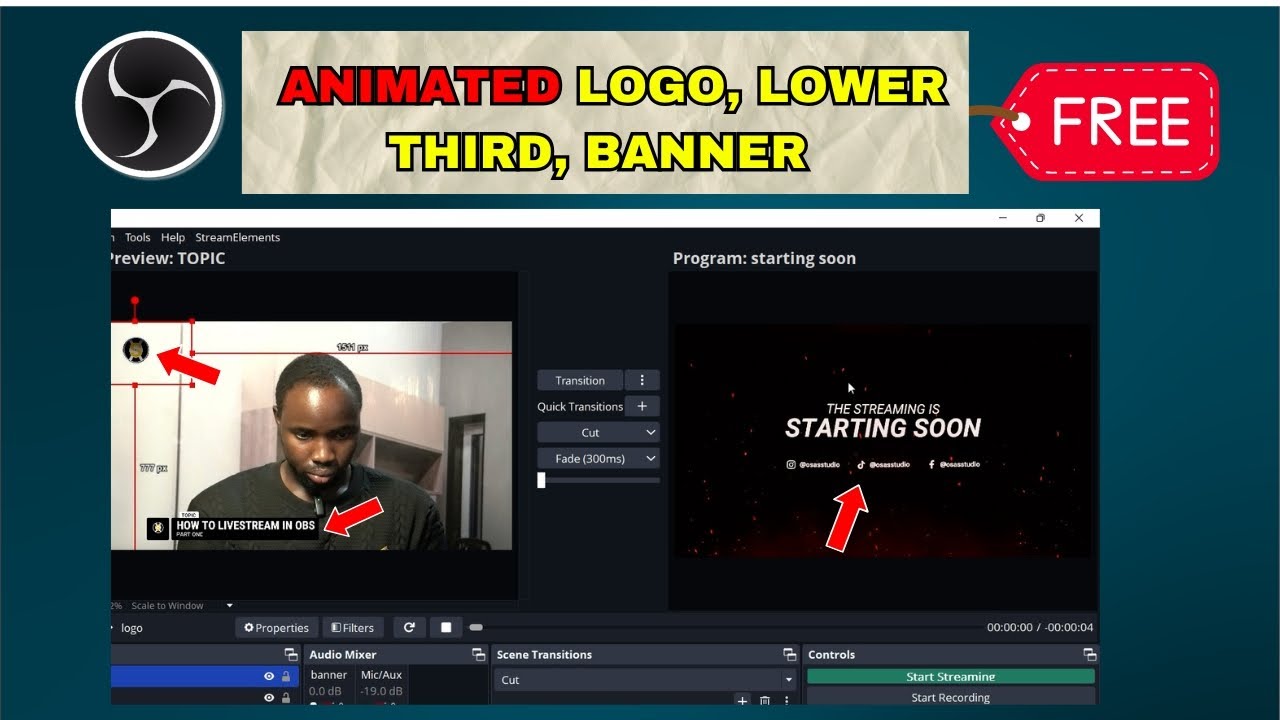This screenshot has height=720, width=1280.
Task: Open transition options three-dot menu beside Transition
Action: [x=642, y=380]
